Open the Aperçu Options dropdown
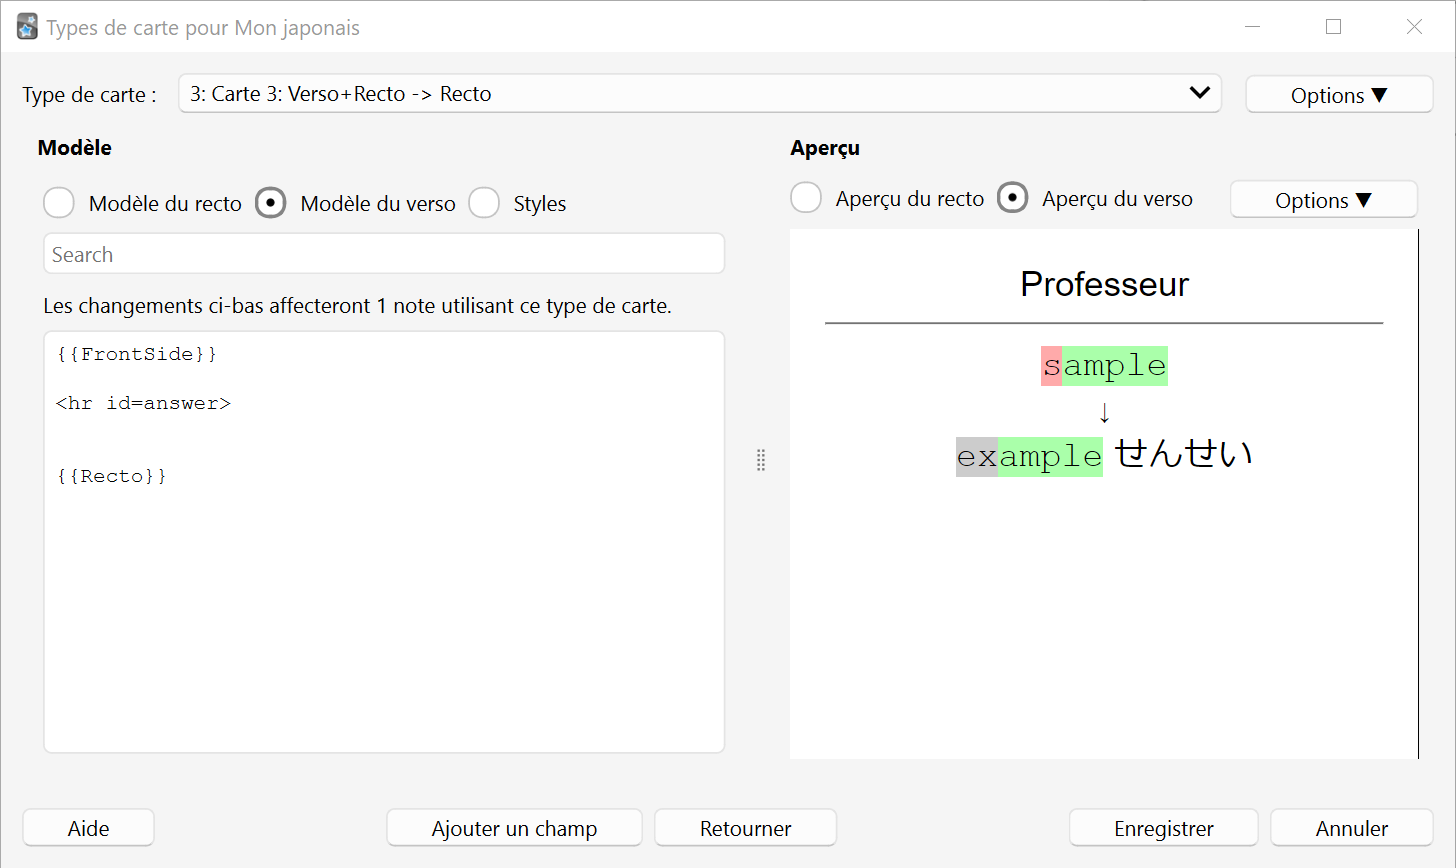Screen dimensions: 1456x868 click(1323, 200)
